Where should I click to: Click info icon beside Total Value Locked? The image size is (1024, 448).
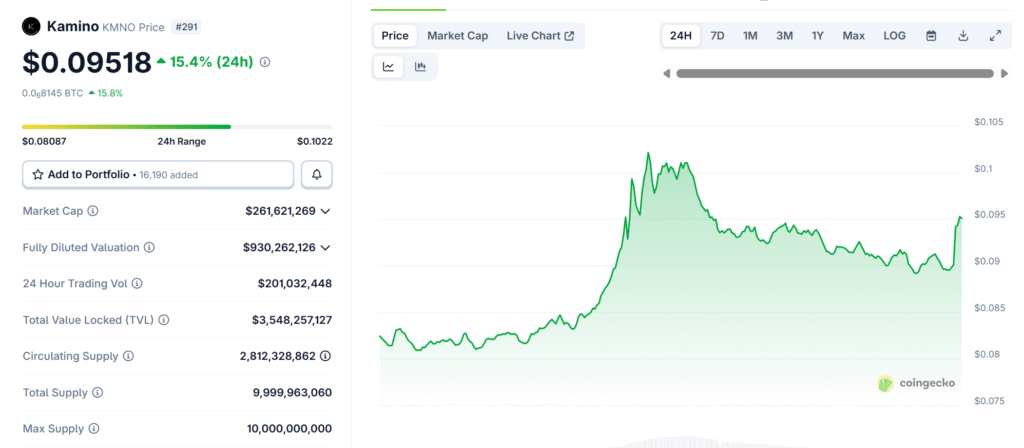pos(163,320)
